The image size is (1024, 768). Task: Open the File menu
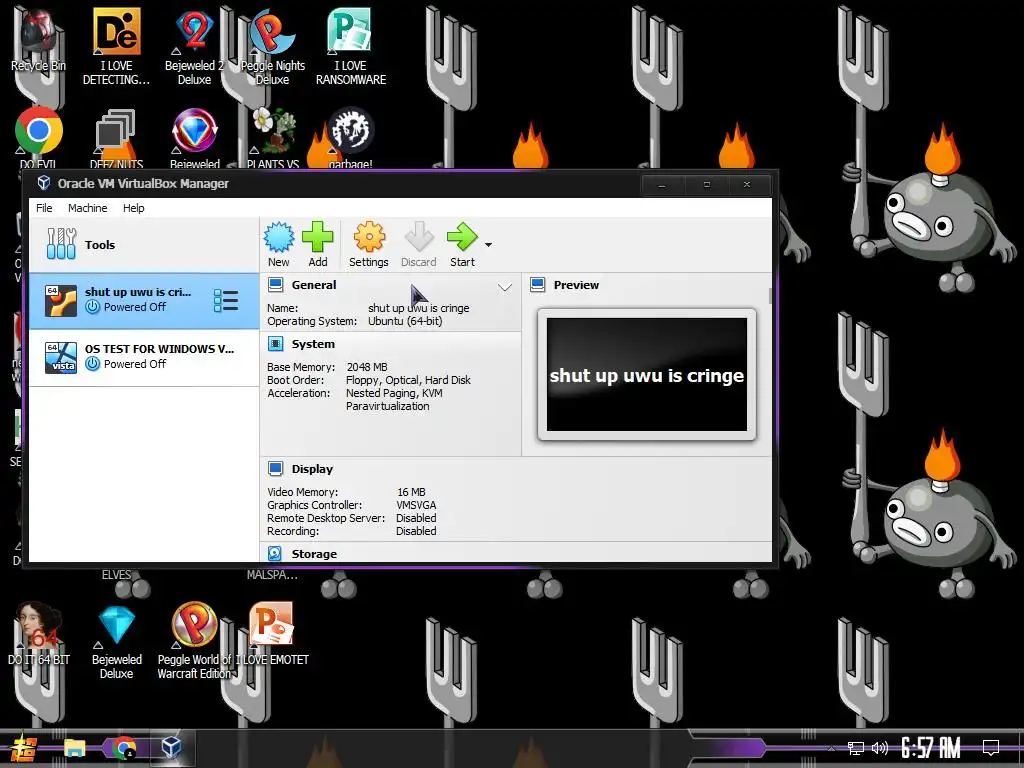(44, 208)
